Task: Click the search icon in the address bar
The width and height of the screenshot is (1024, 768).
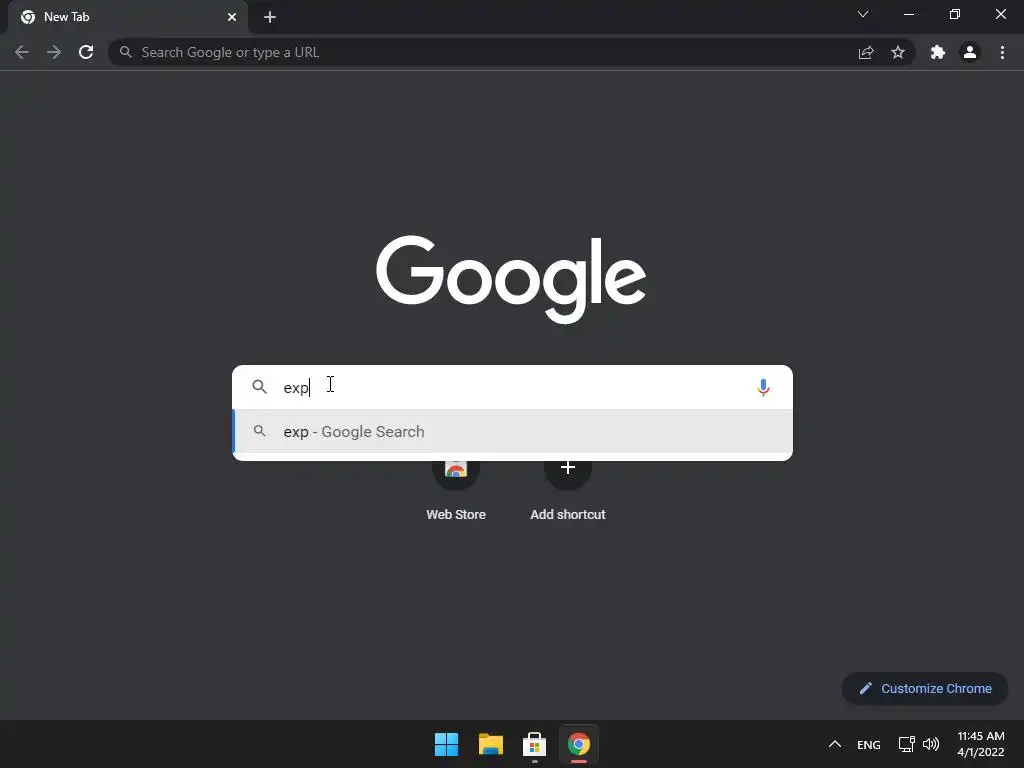Action: [x=126, y=52]
